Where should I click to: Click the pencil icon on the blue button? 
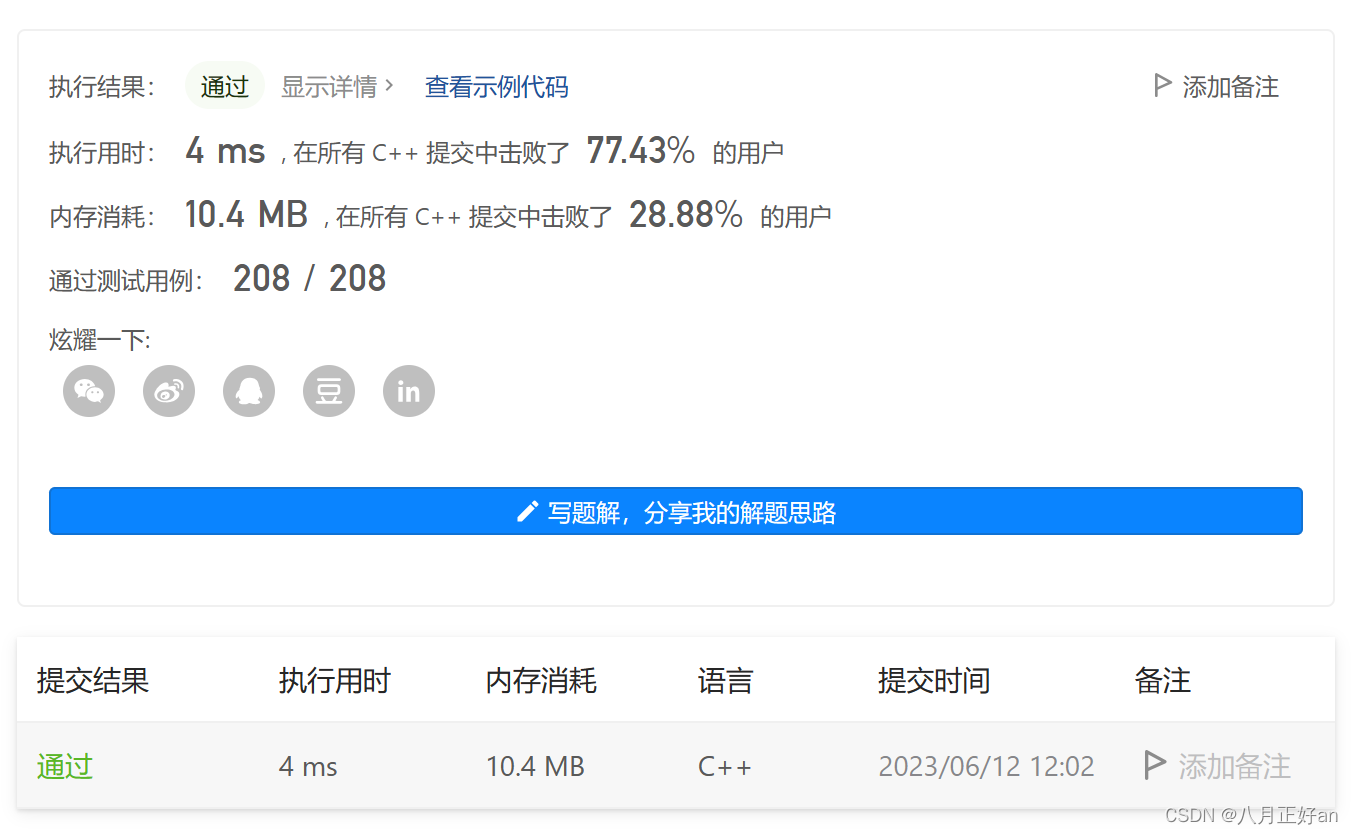527,512
